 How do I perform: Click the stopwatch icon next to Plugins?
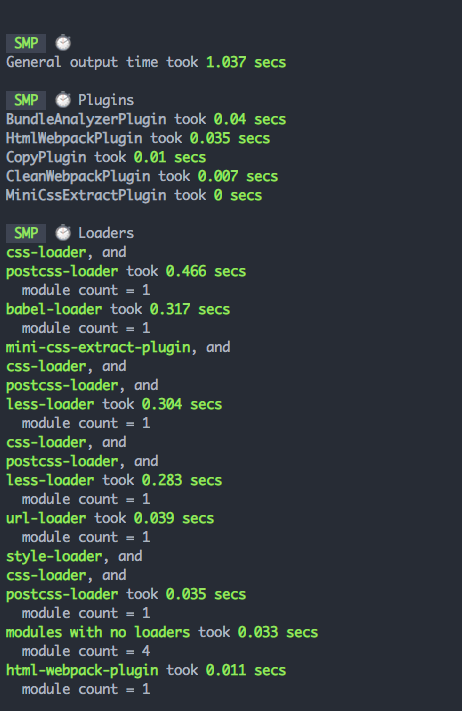[x=63, y=100]
